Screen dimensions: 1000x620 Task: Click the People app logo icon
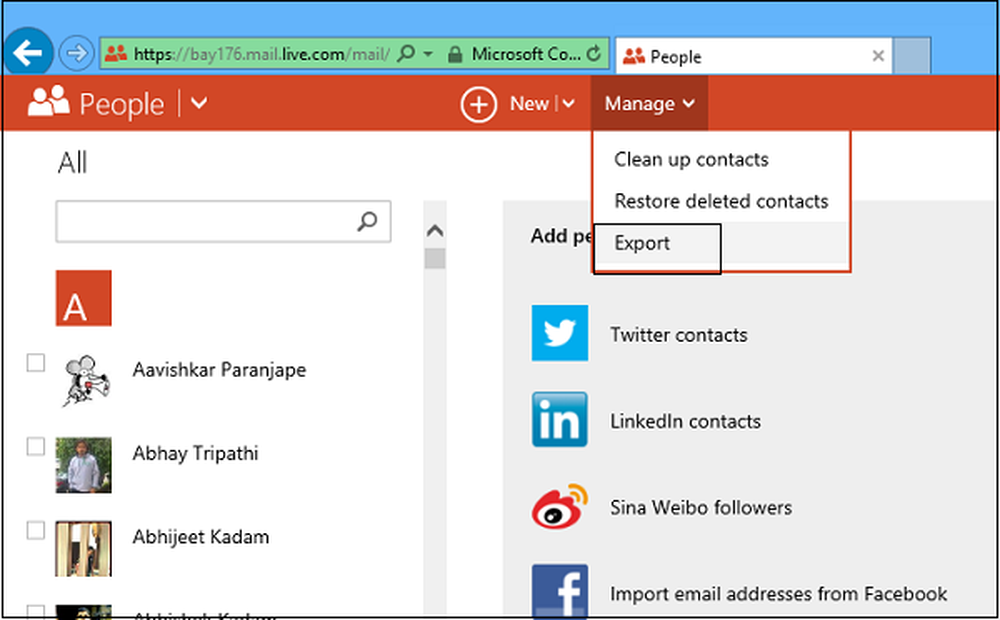(x=48, y=101)
